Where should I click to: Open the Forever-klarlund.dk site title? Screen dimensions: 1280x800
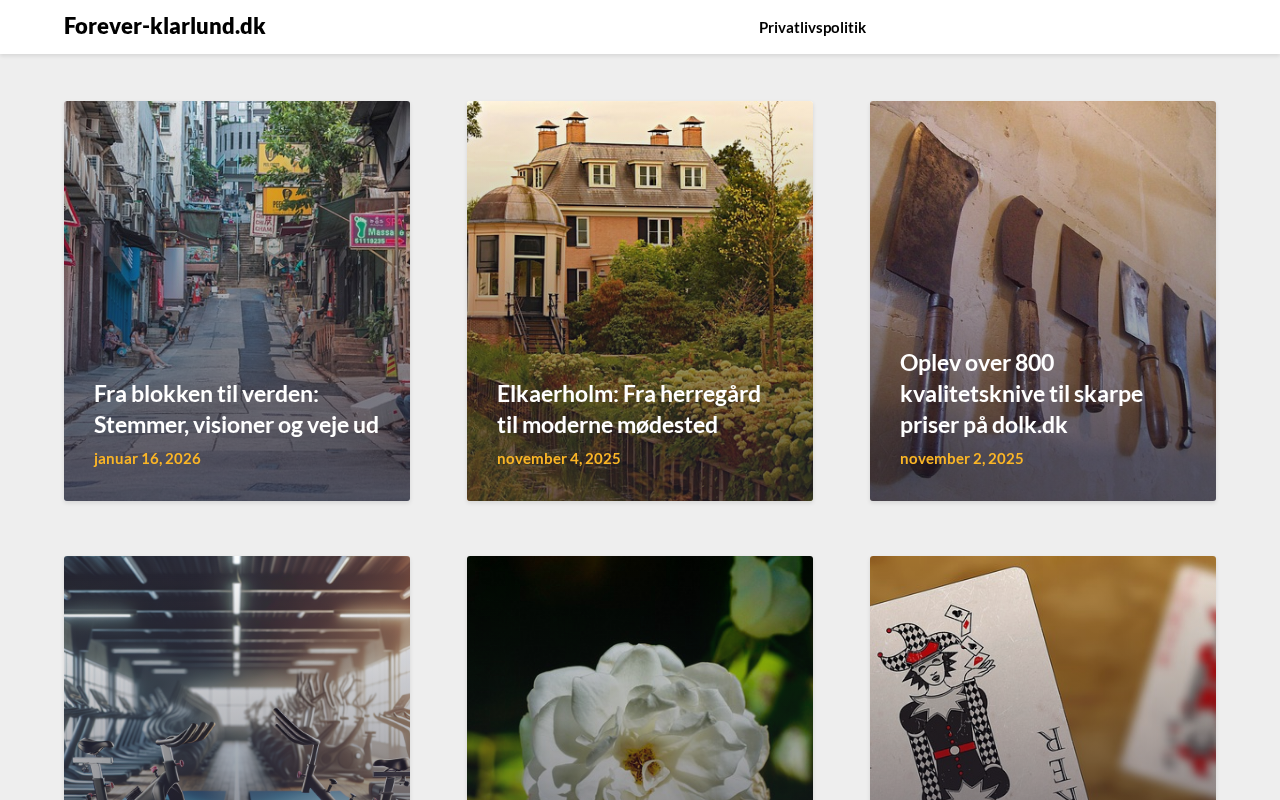[165, 26]
